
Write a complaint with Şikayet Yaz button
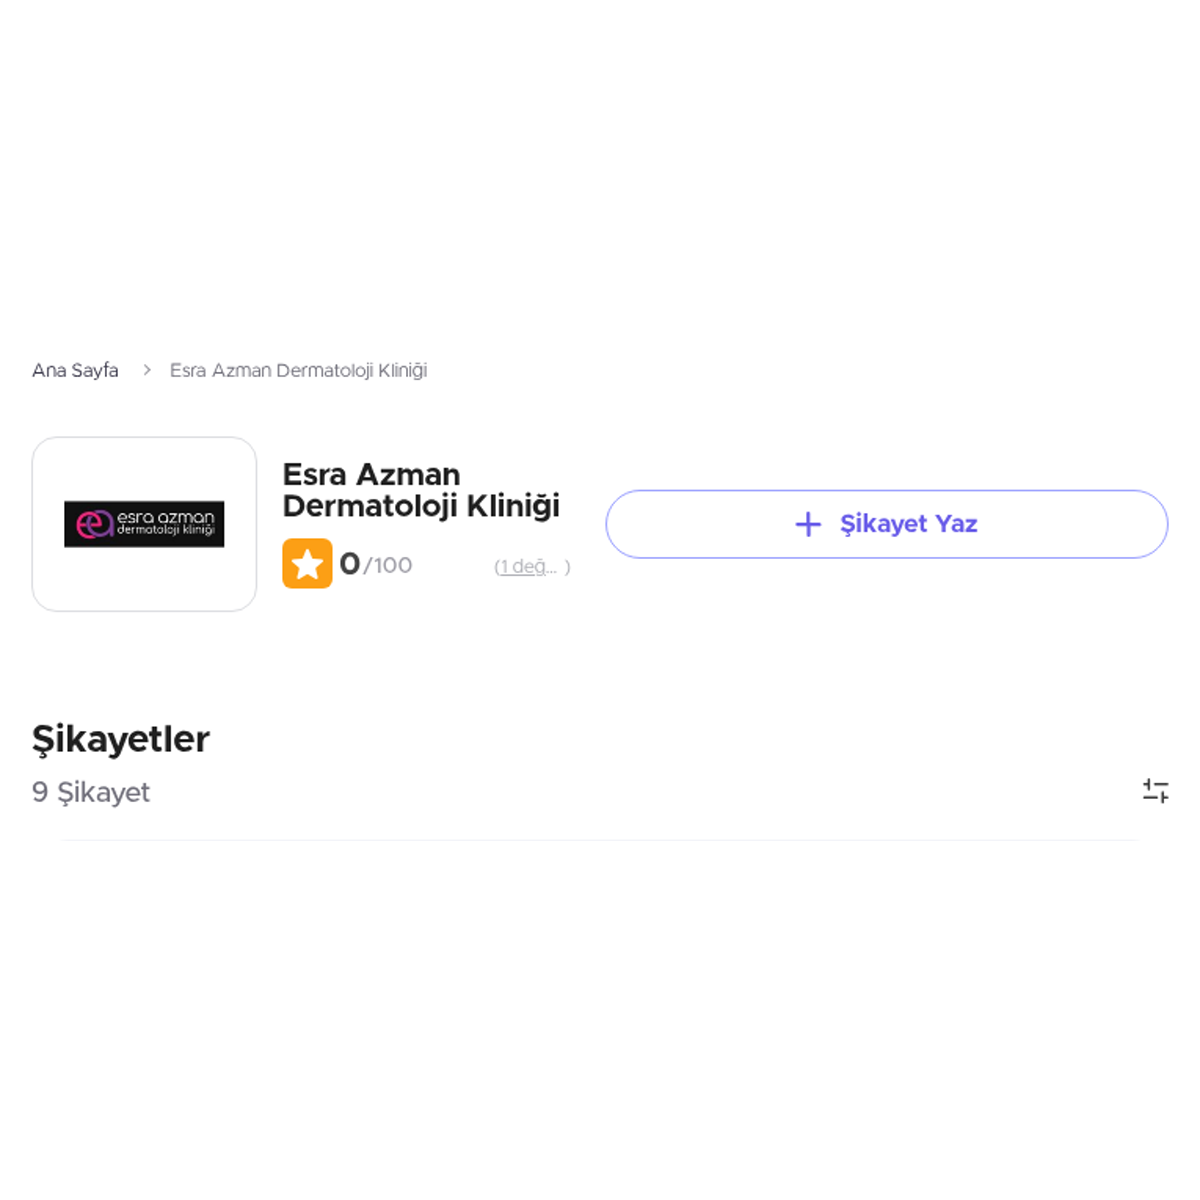click(x=887, y=524)
